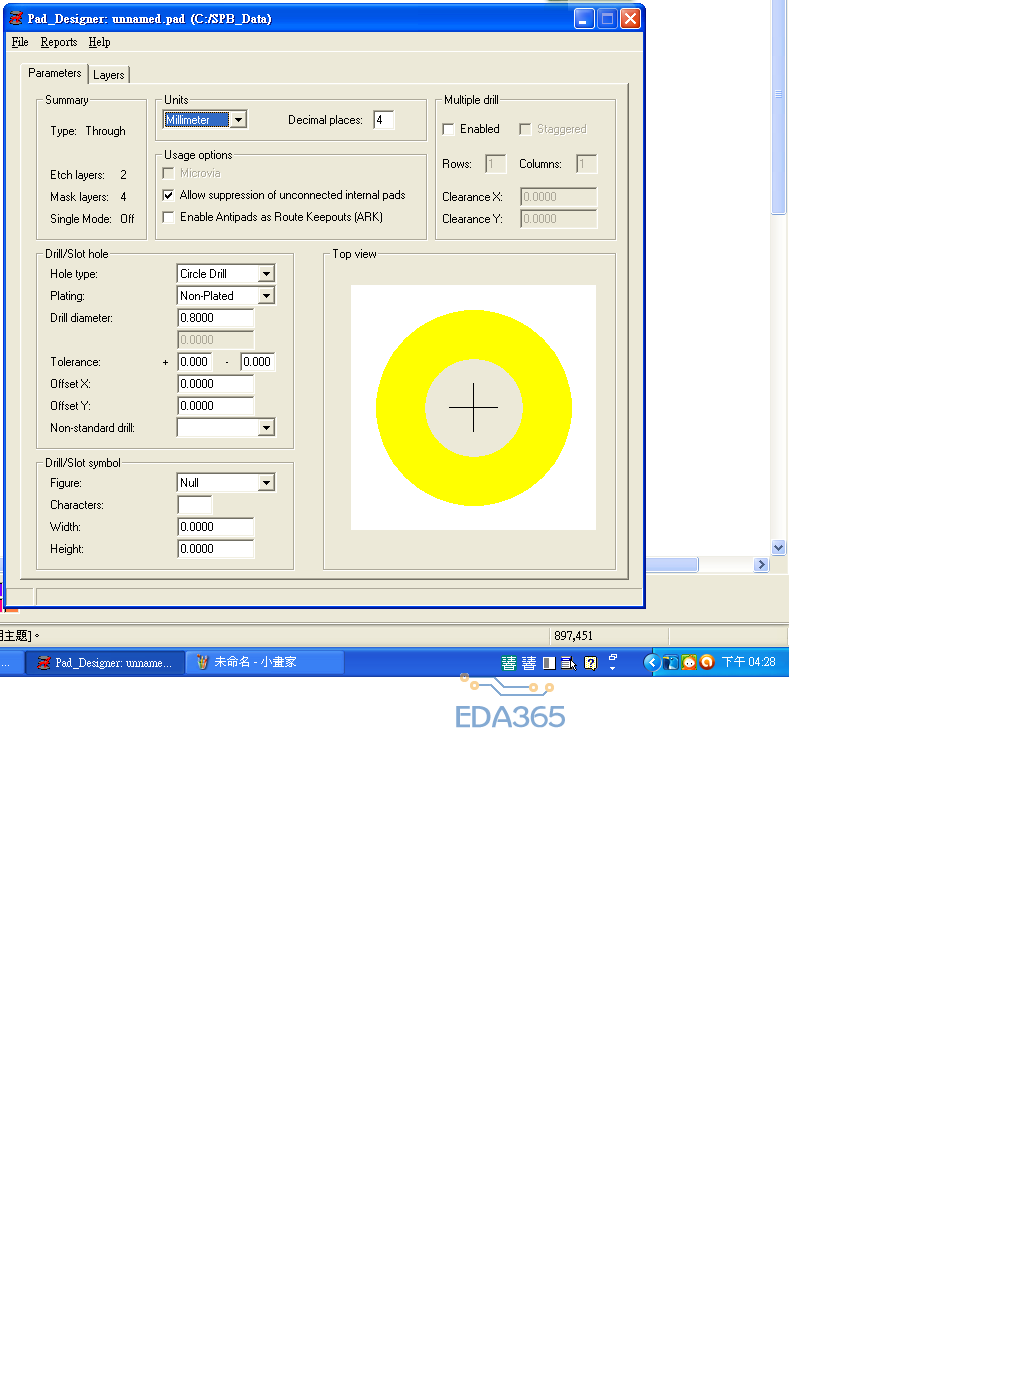
Task: Open the Plating dropdown
Action: click(266, 296)
